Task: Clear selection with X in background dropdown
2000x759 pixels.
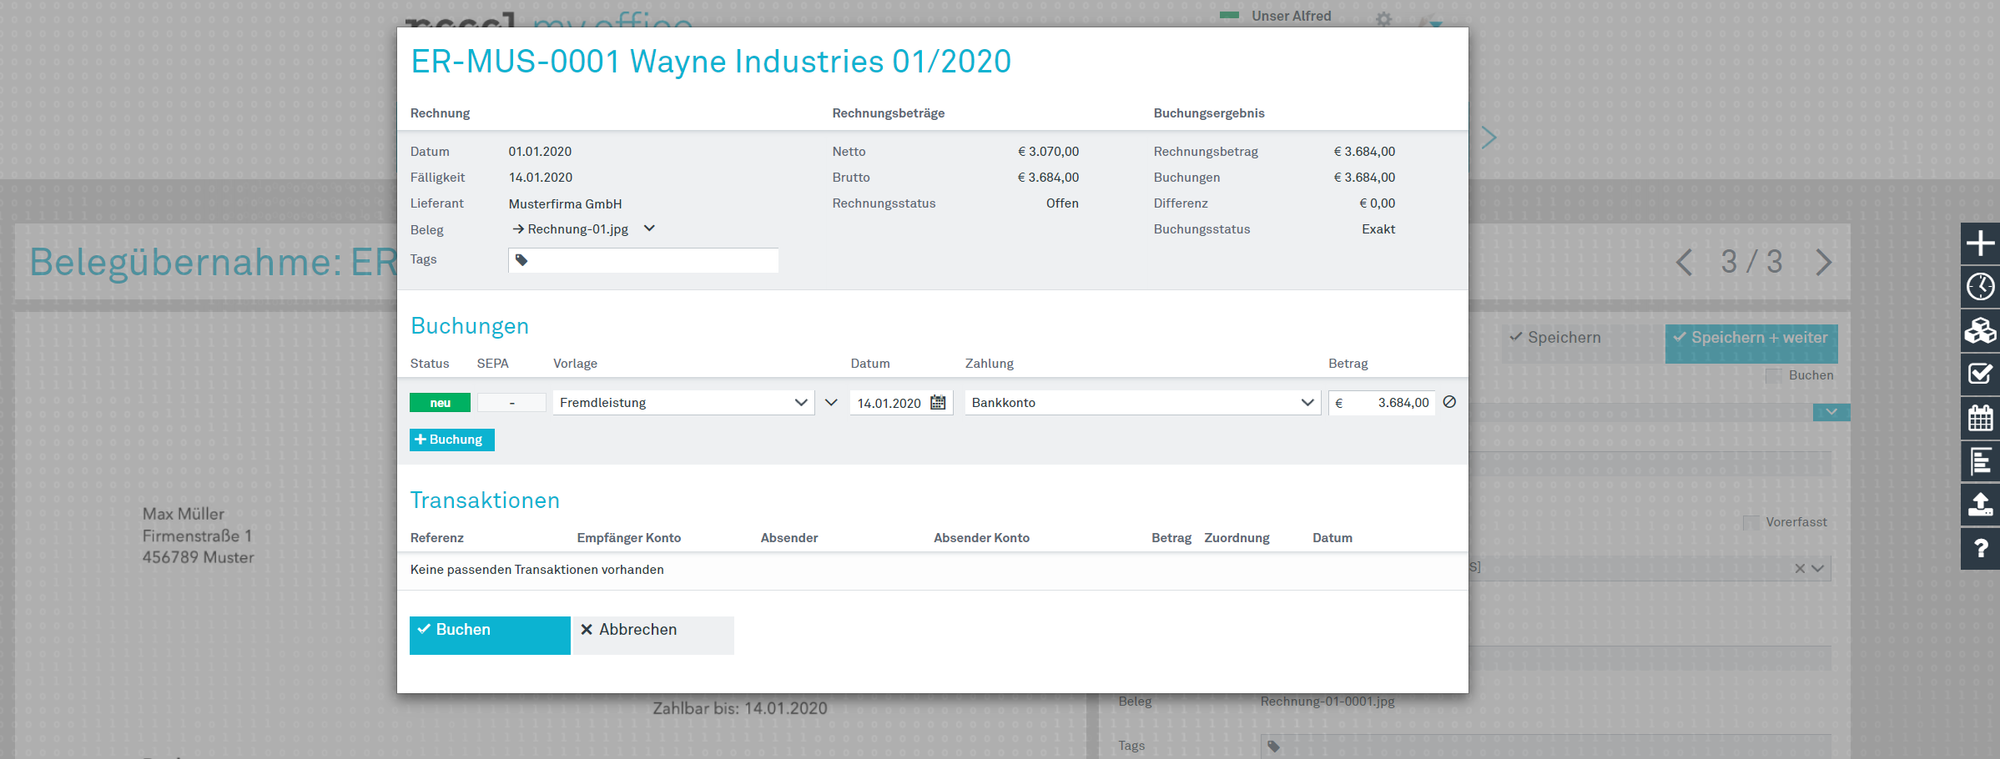Action: [1800, 568]
